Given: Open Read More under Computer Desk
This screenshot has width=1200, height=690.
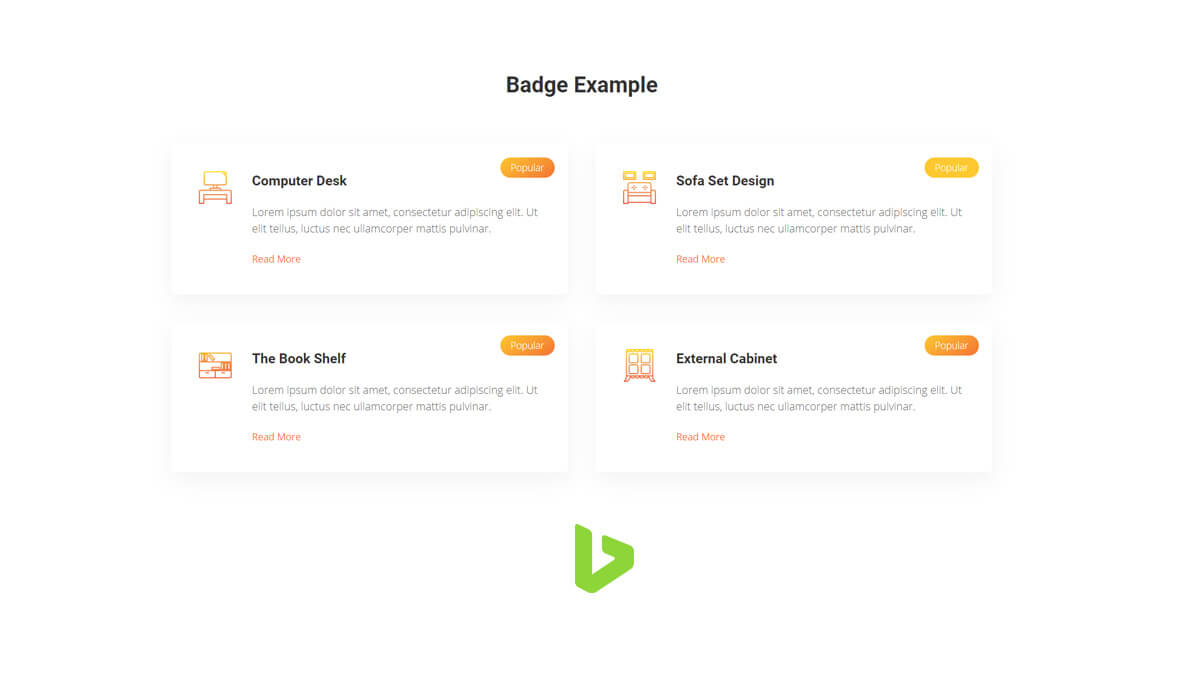Looking at the screenshot, I should (x=276, y=259).
